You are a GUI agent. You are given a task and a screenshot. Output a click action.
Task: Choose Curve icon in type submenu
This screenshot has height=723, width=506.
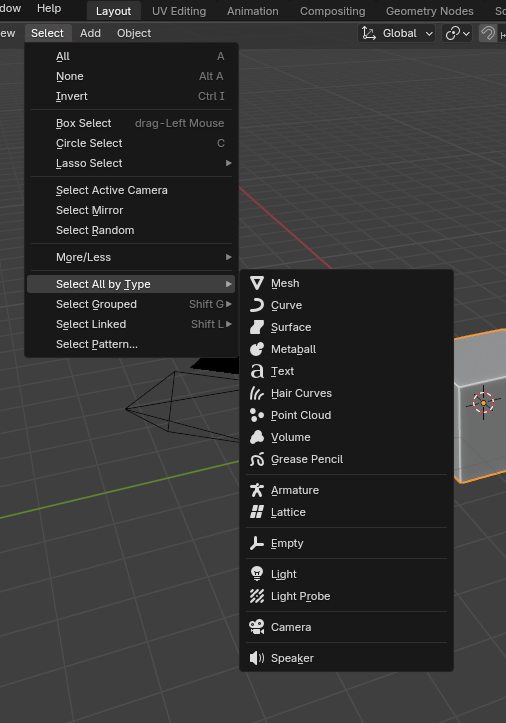[x=257, y=305]
